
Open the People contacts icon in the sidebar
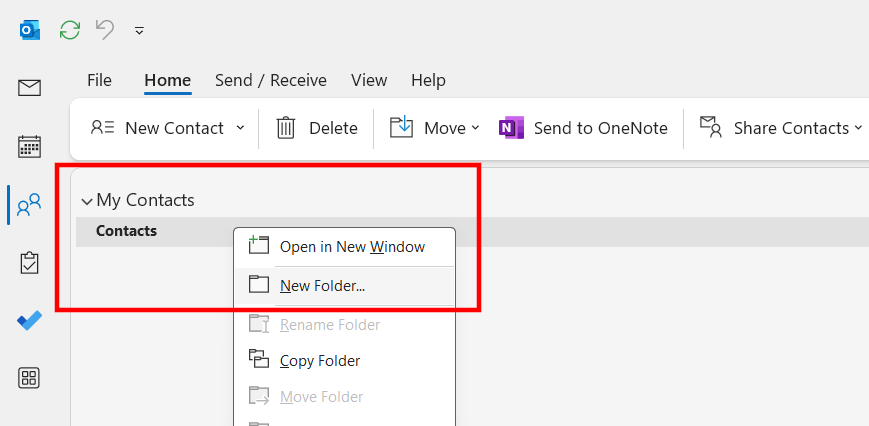coord(29,204)
